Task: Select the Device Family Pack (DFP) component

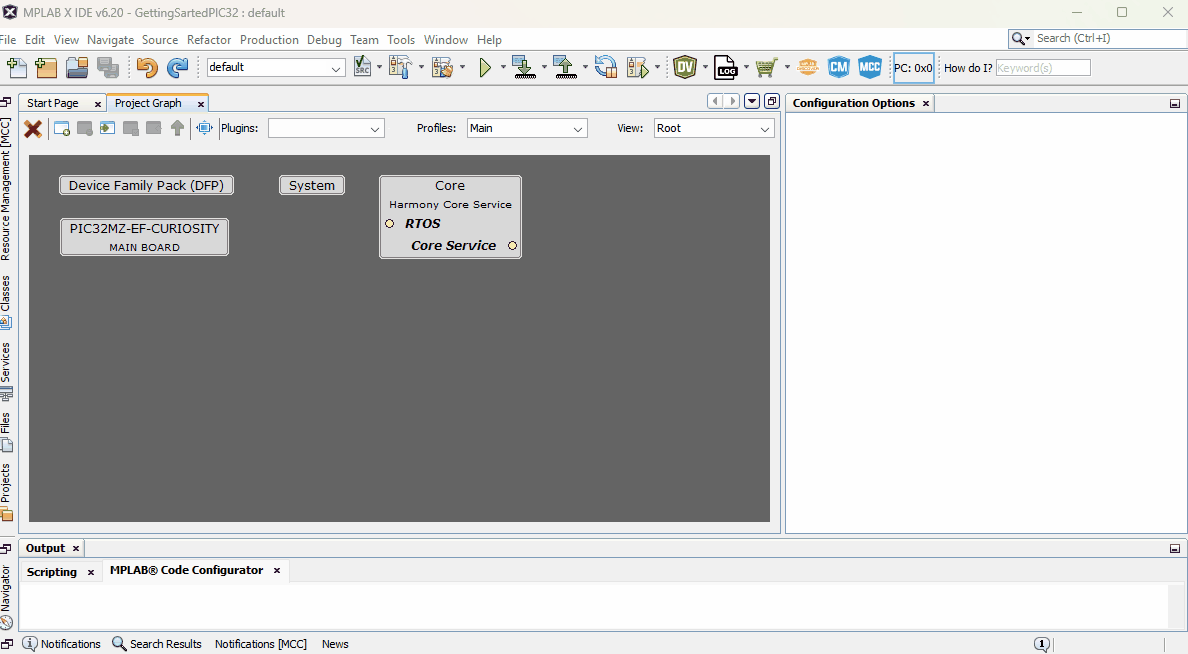Action: [x=146, y=186]
